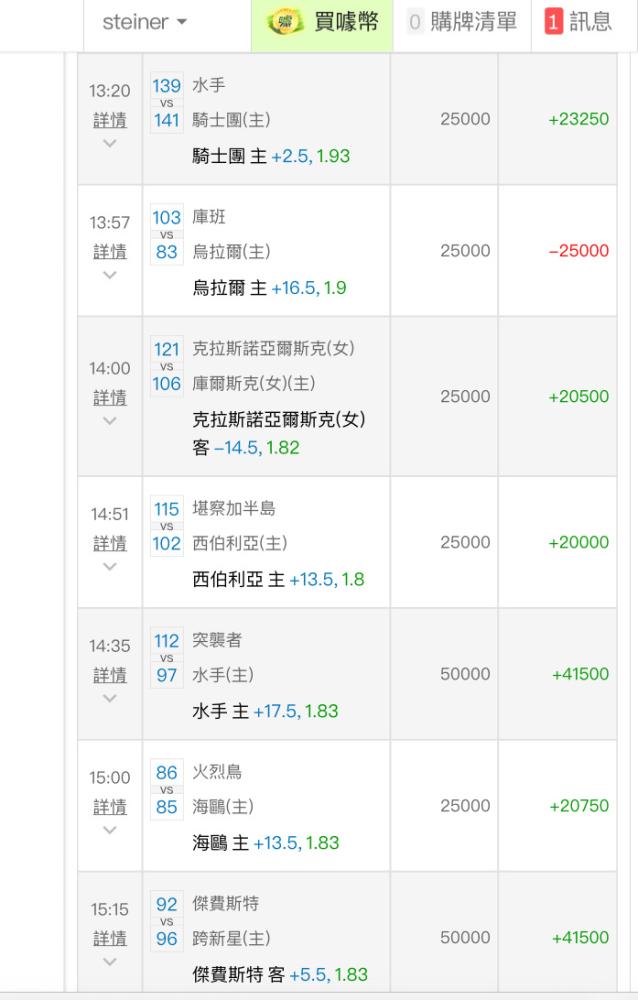This screenshot has width=638, height=1000.
Task: Open 詳情 for 15:00 海鷗 match
Action: pyautogui.click(x=110, y=807)
